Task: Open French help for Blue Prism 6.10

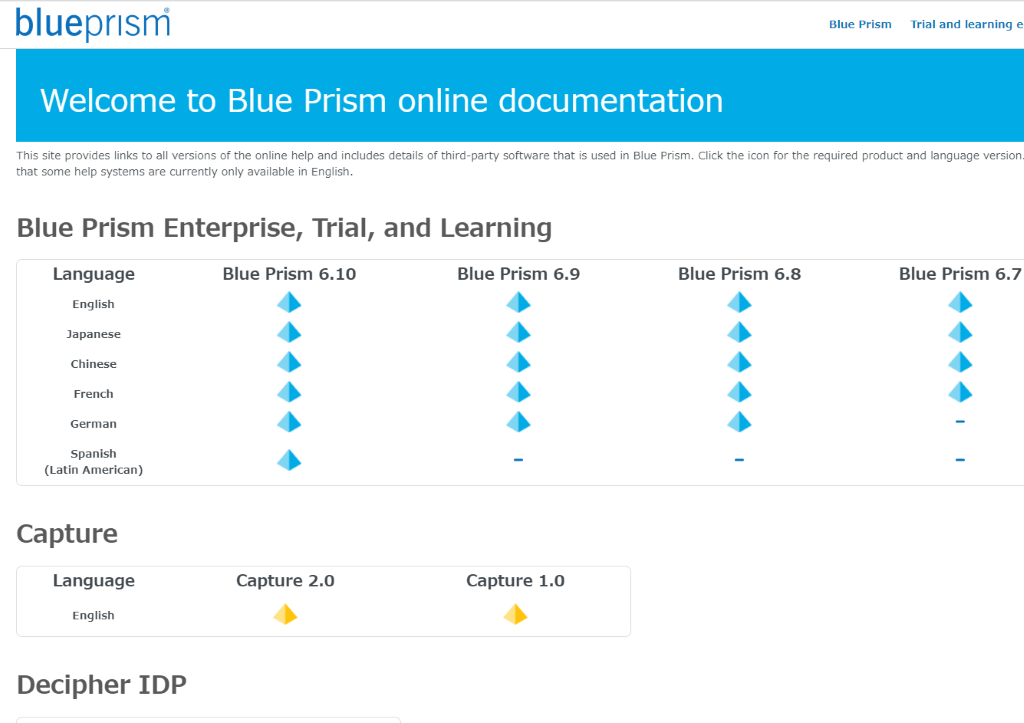Action: click(x=289, y=393)
